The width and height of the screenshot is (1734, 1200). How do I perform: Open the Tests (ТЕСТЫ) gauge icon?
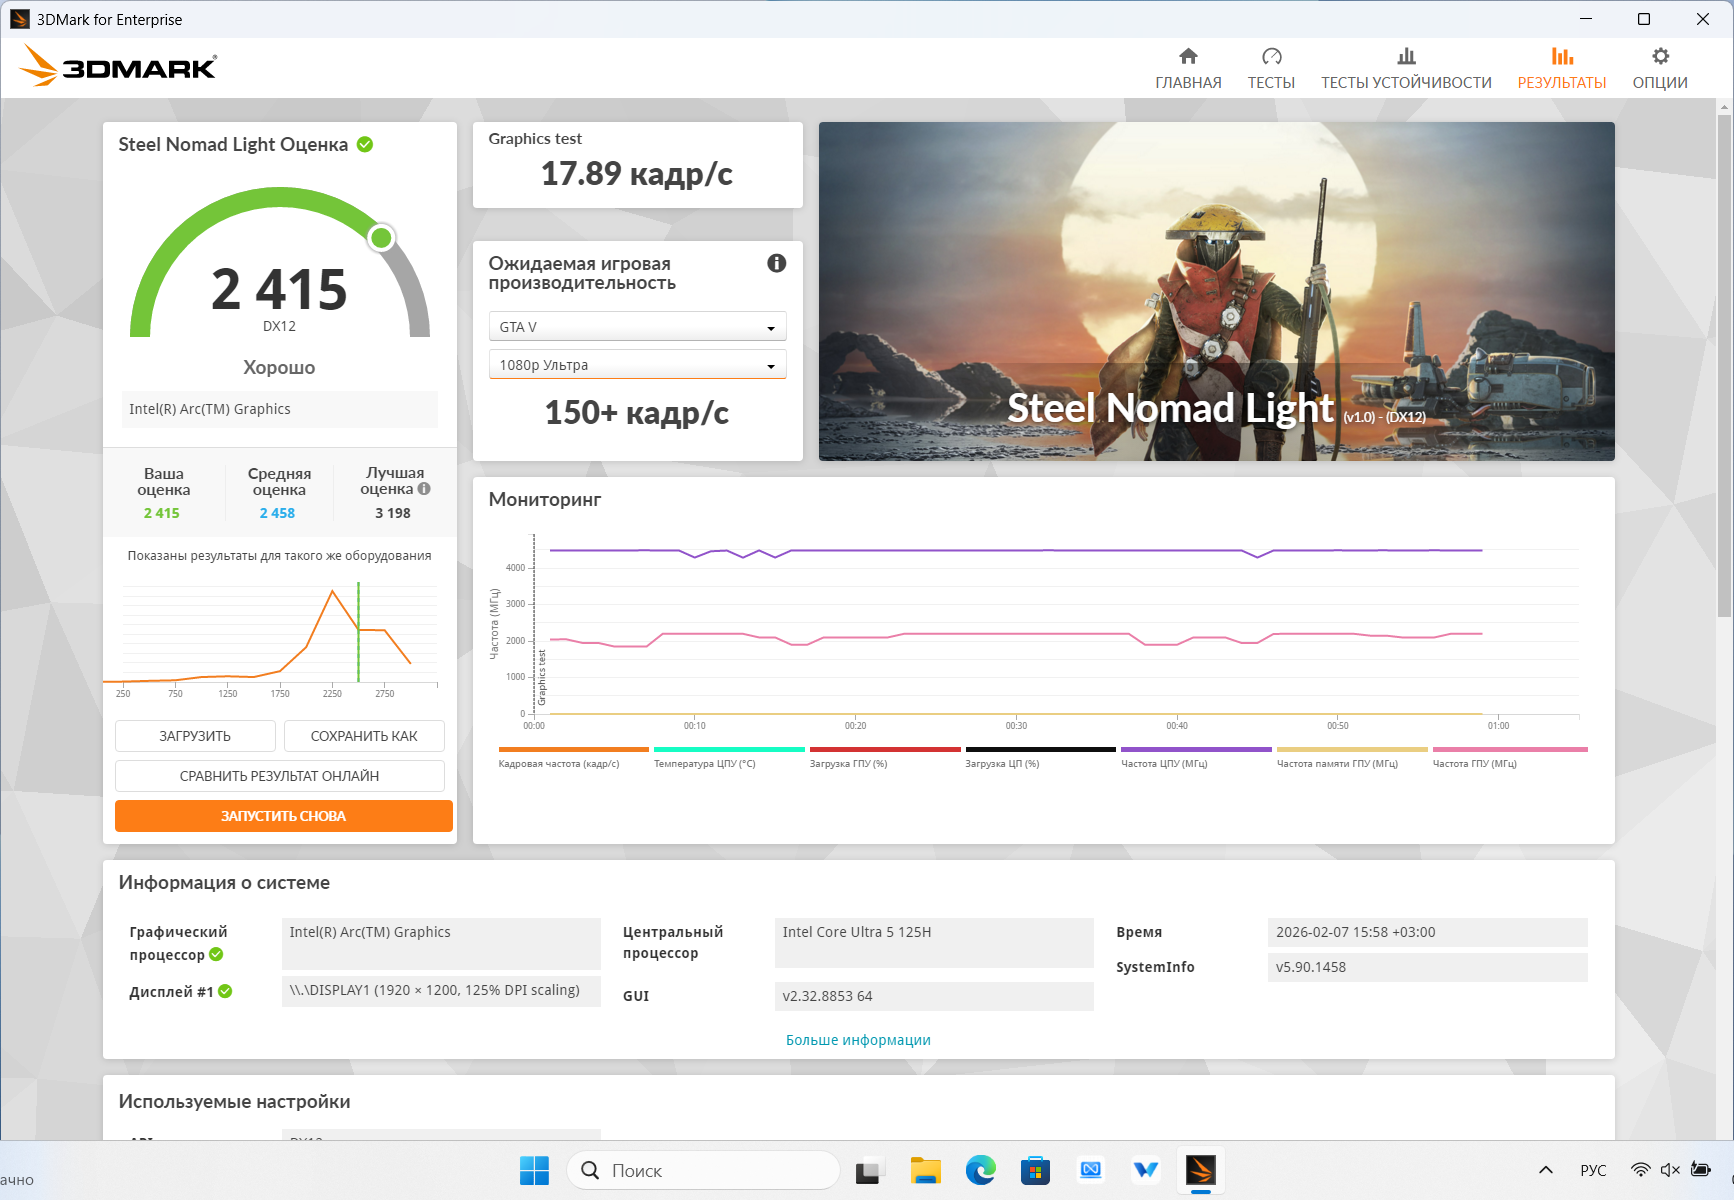(x=1271, y=57)
